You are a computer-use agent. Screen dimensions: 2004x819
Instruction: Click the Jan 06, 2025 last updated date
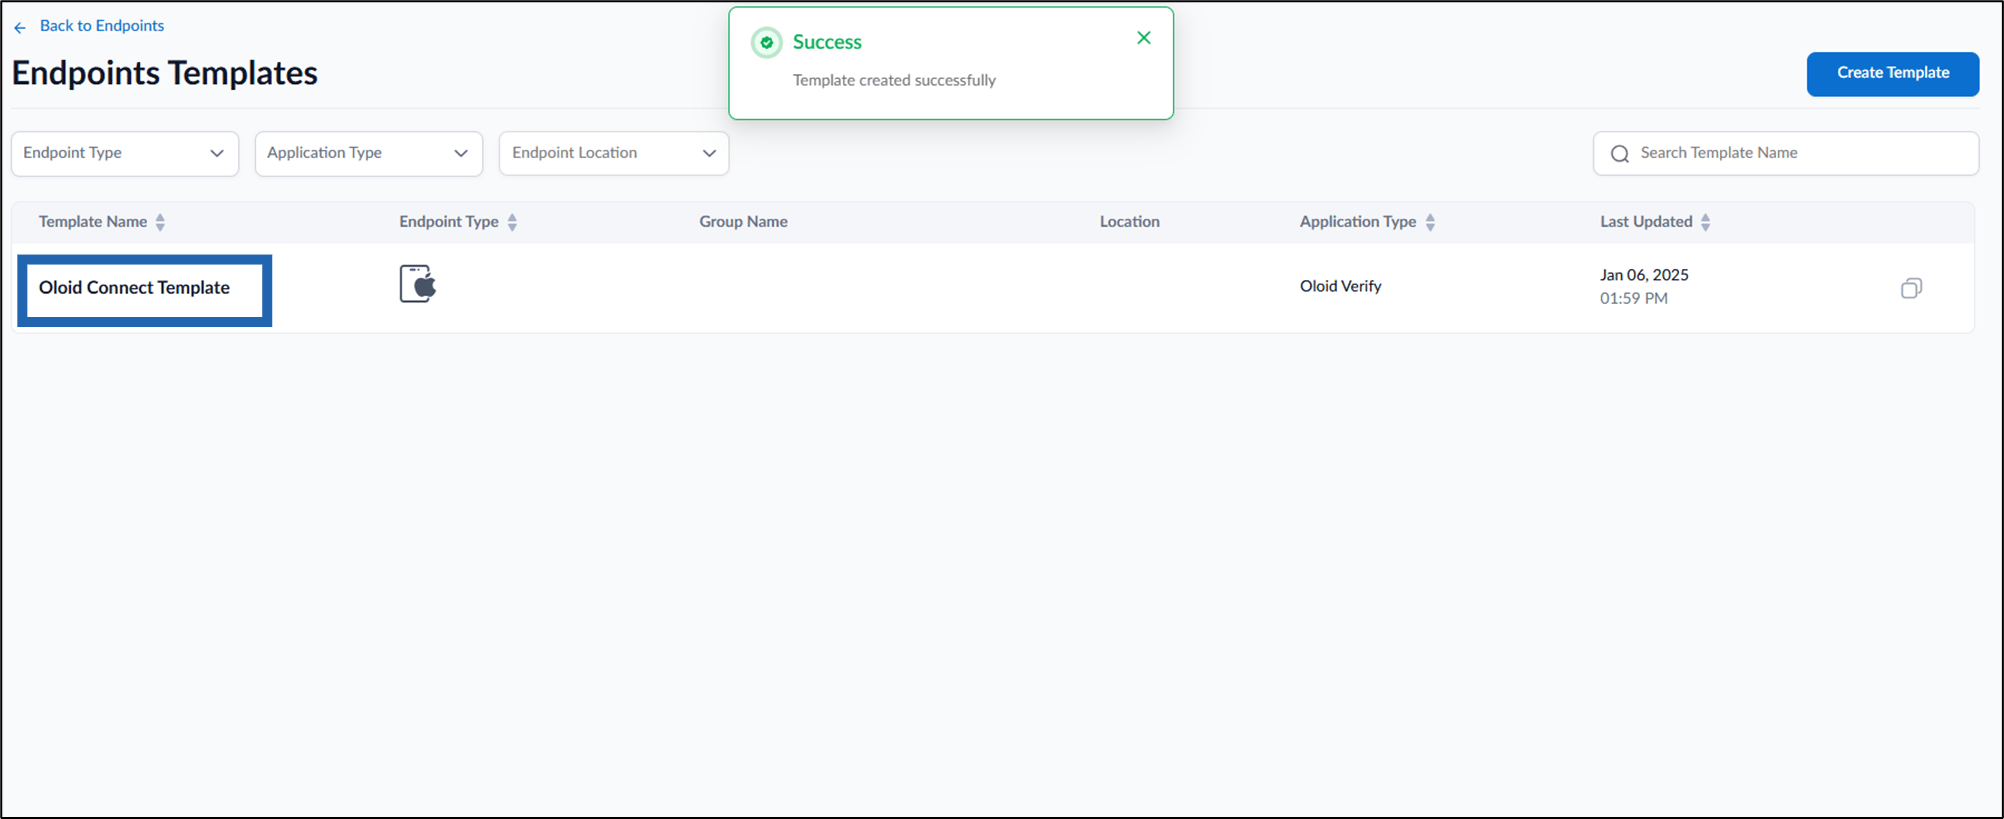coord(1644,275)
